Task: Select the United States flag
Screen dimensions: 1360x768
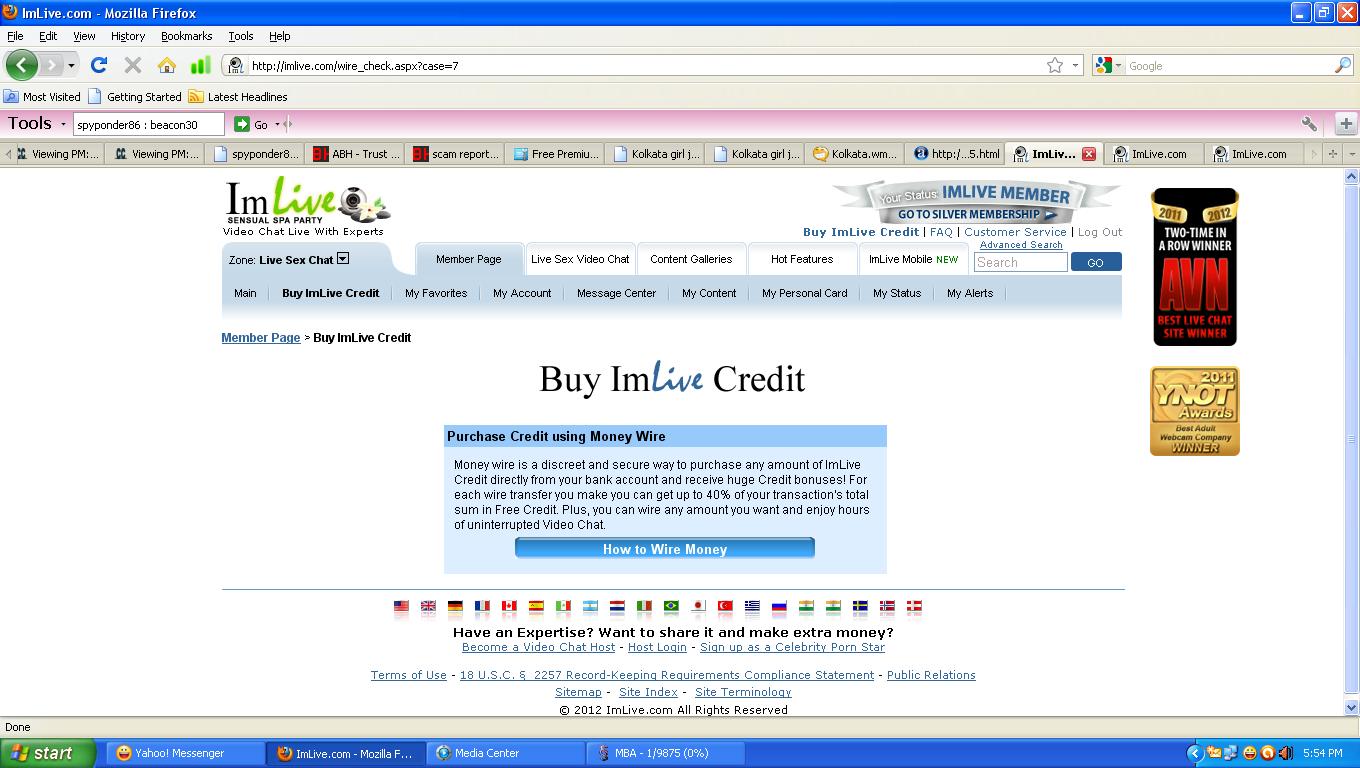Action: 401,606
